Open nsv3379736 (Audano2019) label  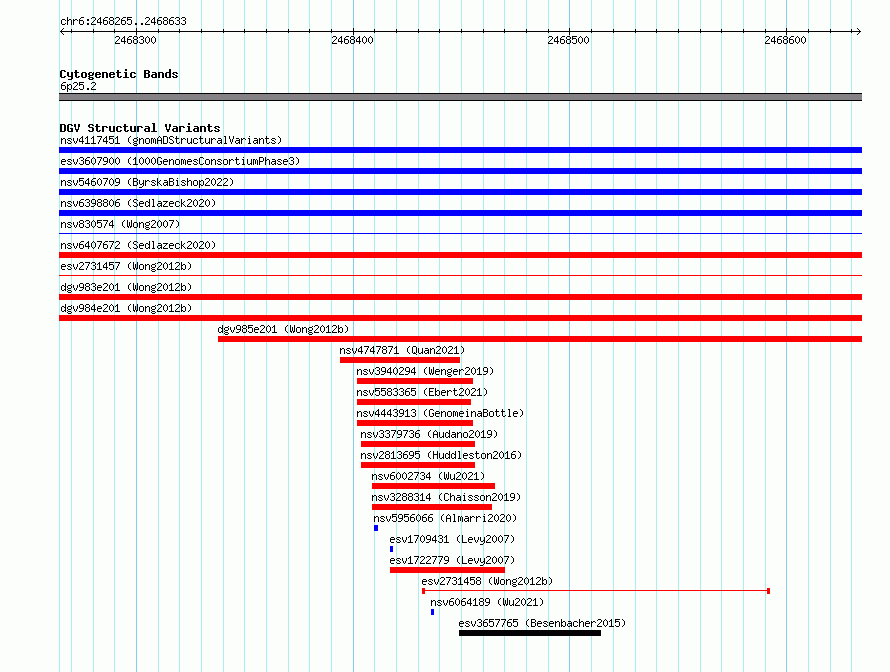coord(429,434)
